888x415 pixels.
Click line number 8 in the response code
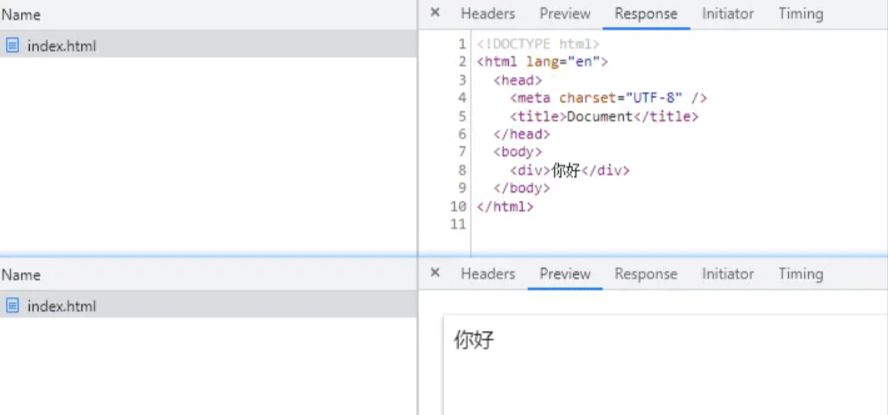point(462,170)
